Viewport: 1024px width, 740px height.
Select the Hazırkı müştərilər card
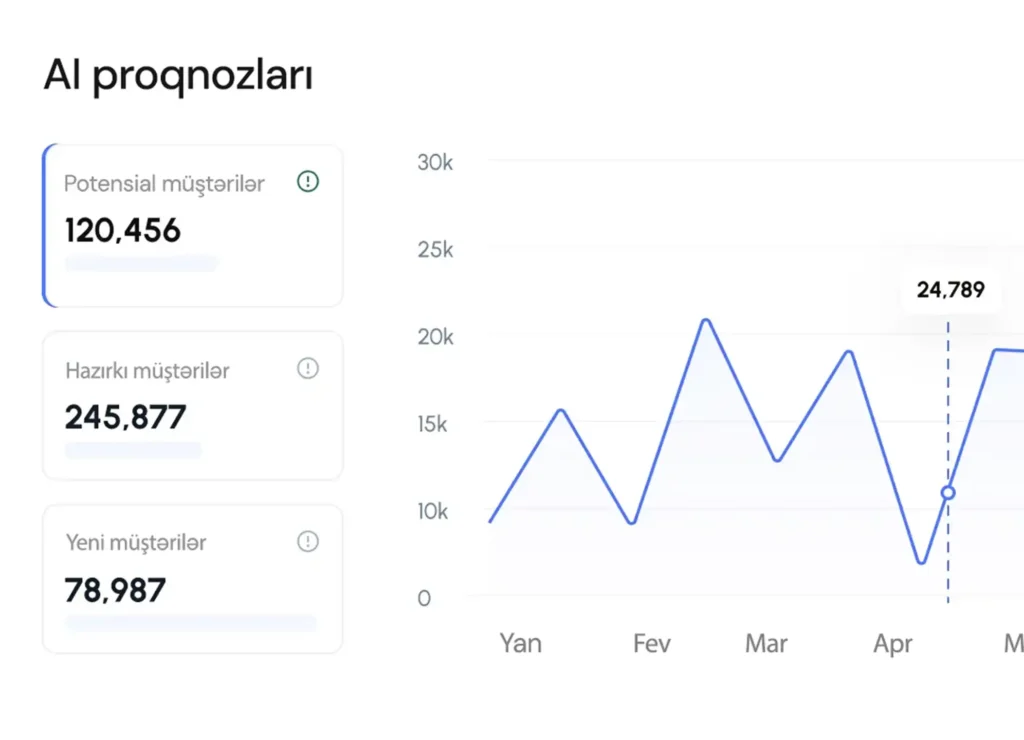point(194,406)
